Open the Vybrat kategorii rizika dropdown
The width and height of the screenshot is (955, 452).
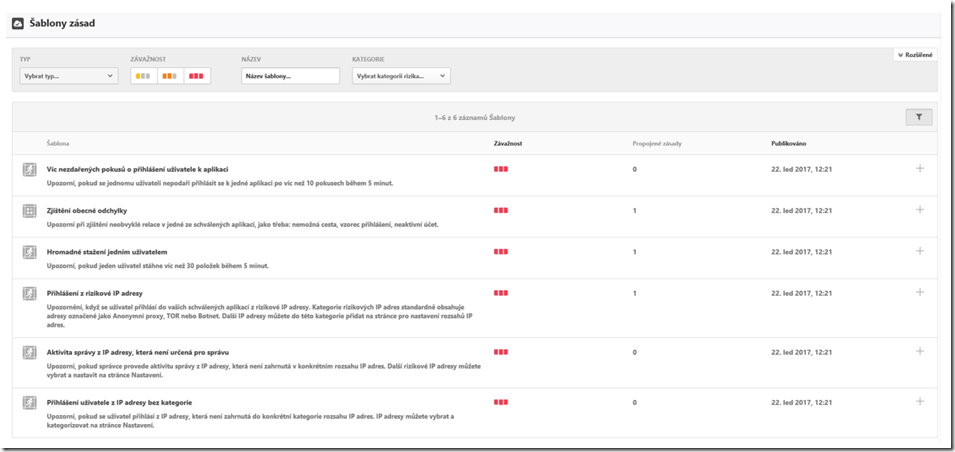click(x=401, y=76)
